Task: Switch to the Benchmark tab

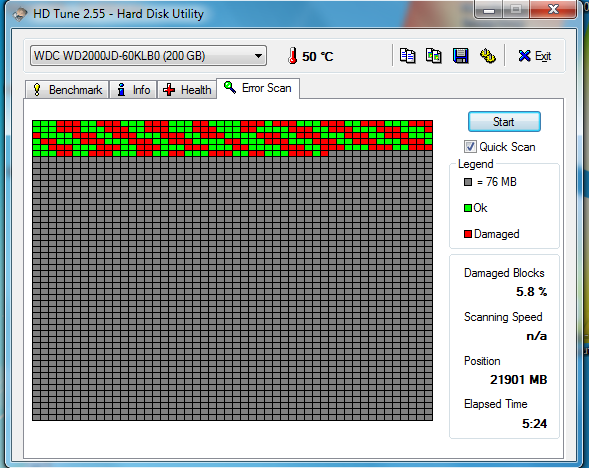Action: tap(67, 90)
